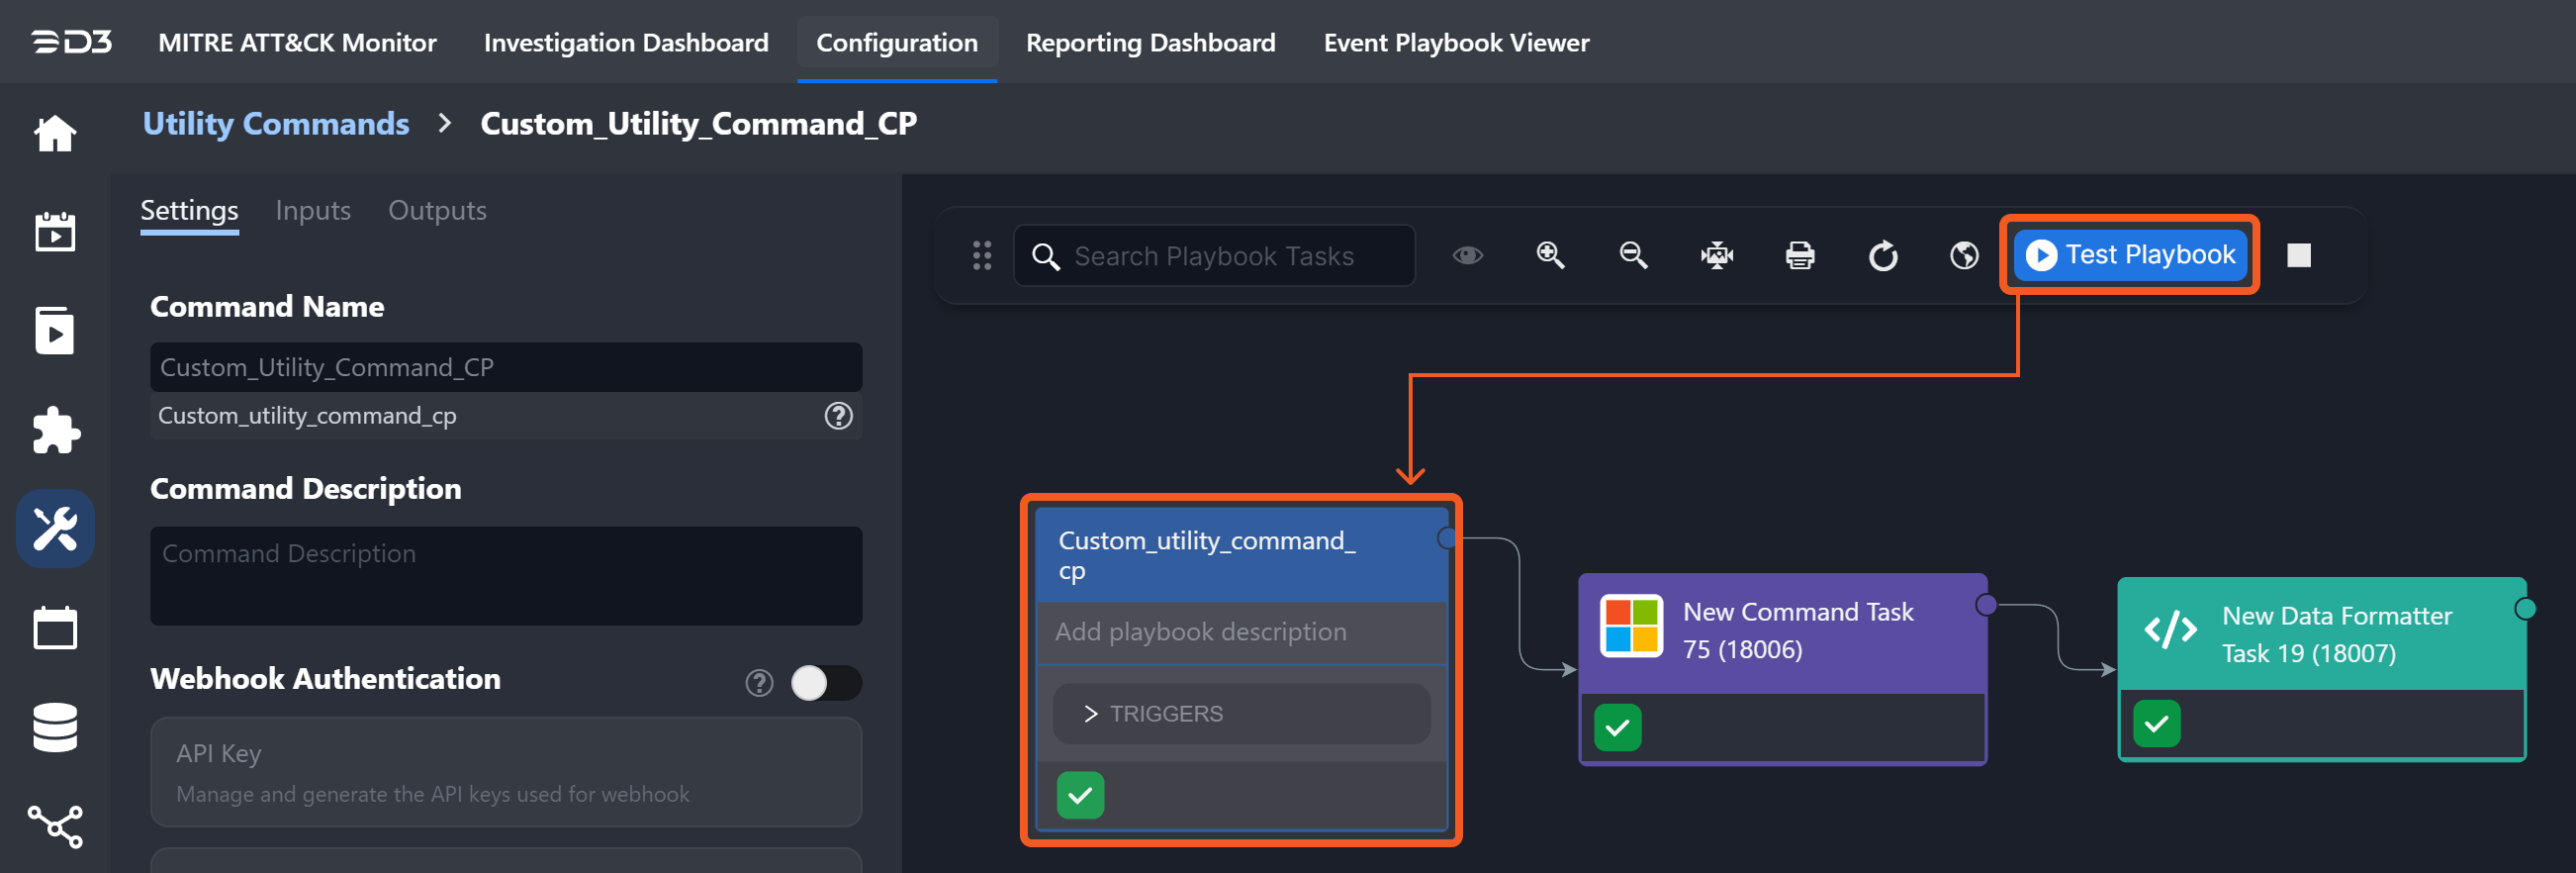Screen dimensions: 2576x873
Task: Click green checkmark on Data Formatter Task
Action: point(2156,723)
